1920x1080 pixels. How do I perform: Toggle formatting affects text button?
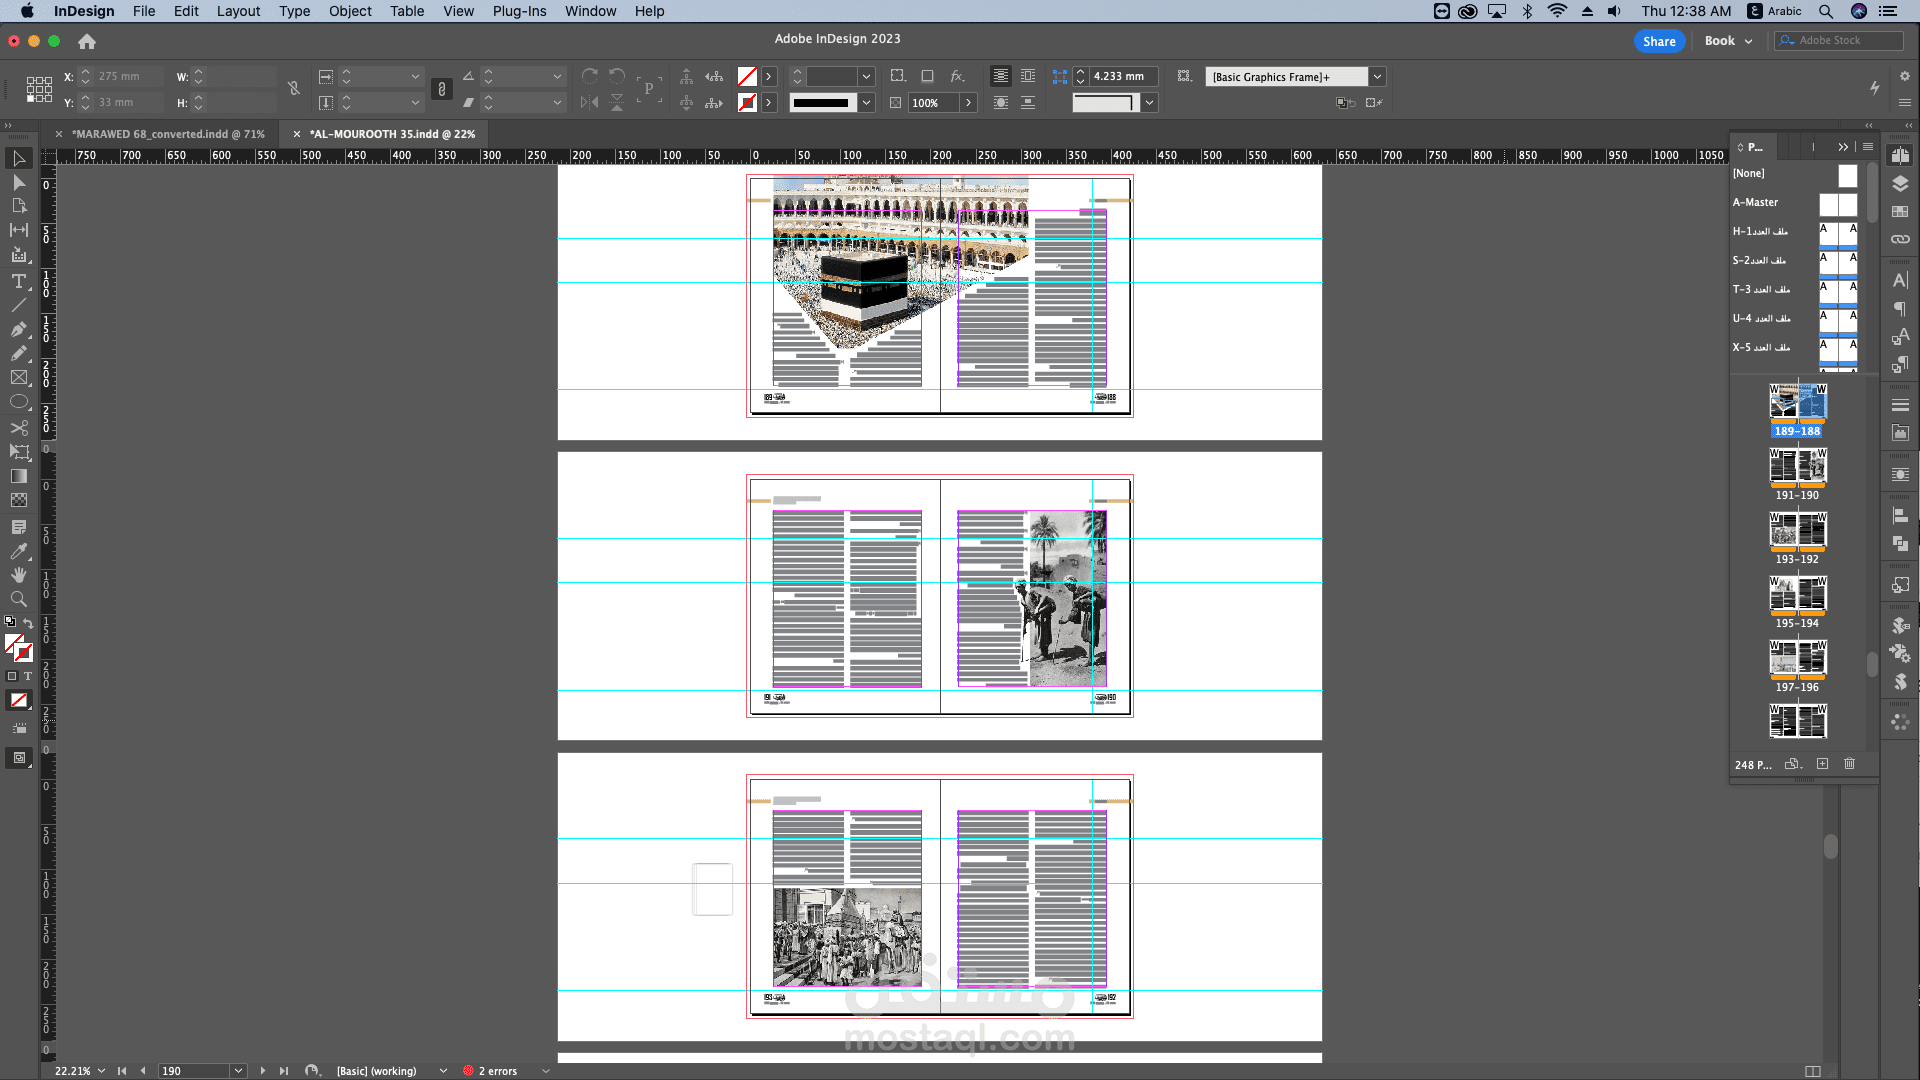point(28,676)
